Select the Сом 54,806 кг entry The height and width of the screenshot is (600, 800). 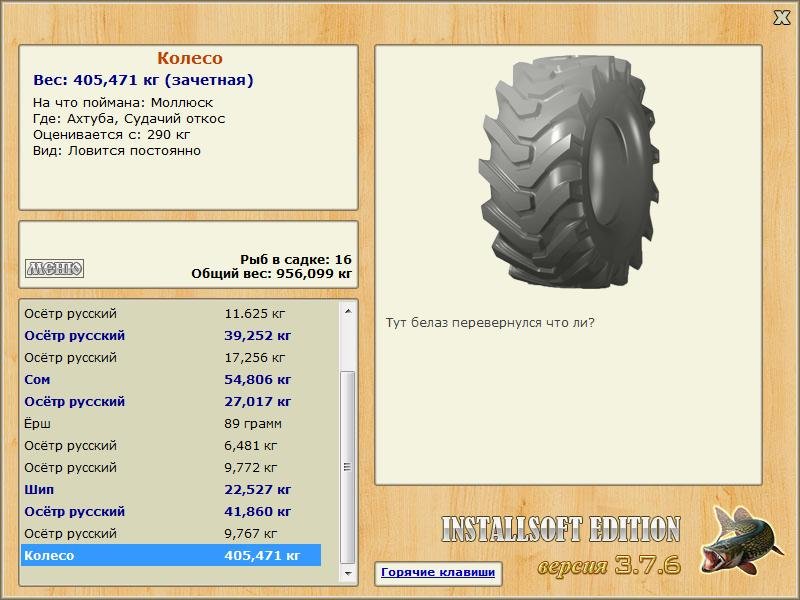(x=171, y=380)
